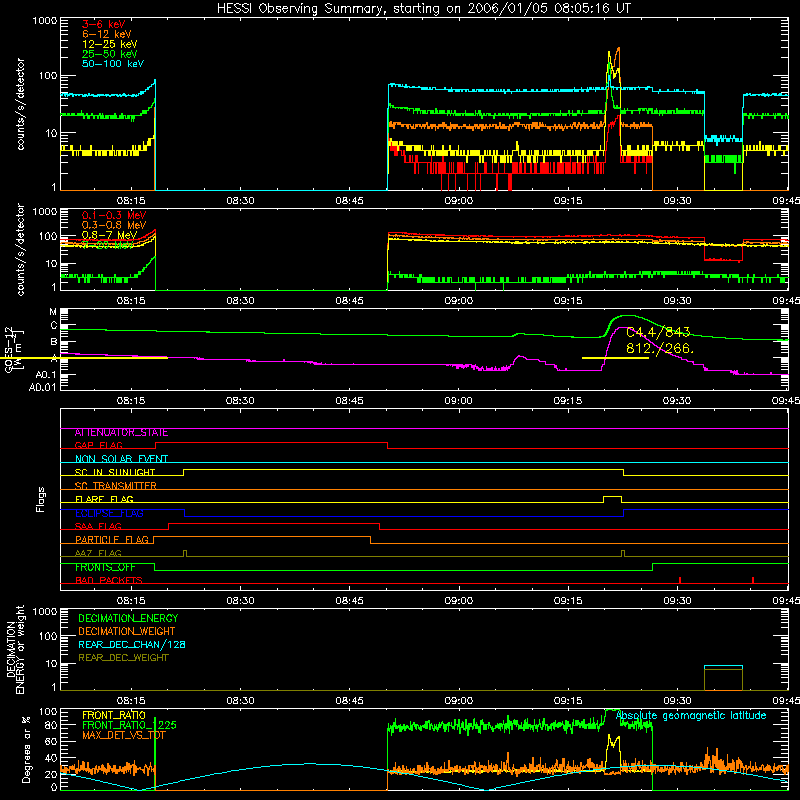The image size is (800, 800).
Task: Click the A0.01 label on GOES axis
Action: [x=43, y=388]
